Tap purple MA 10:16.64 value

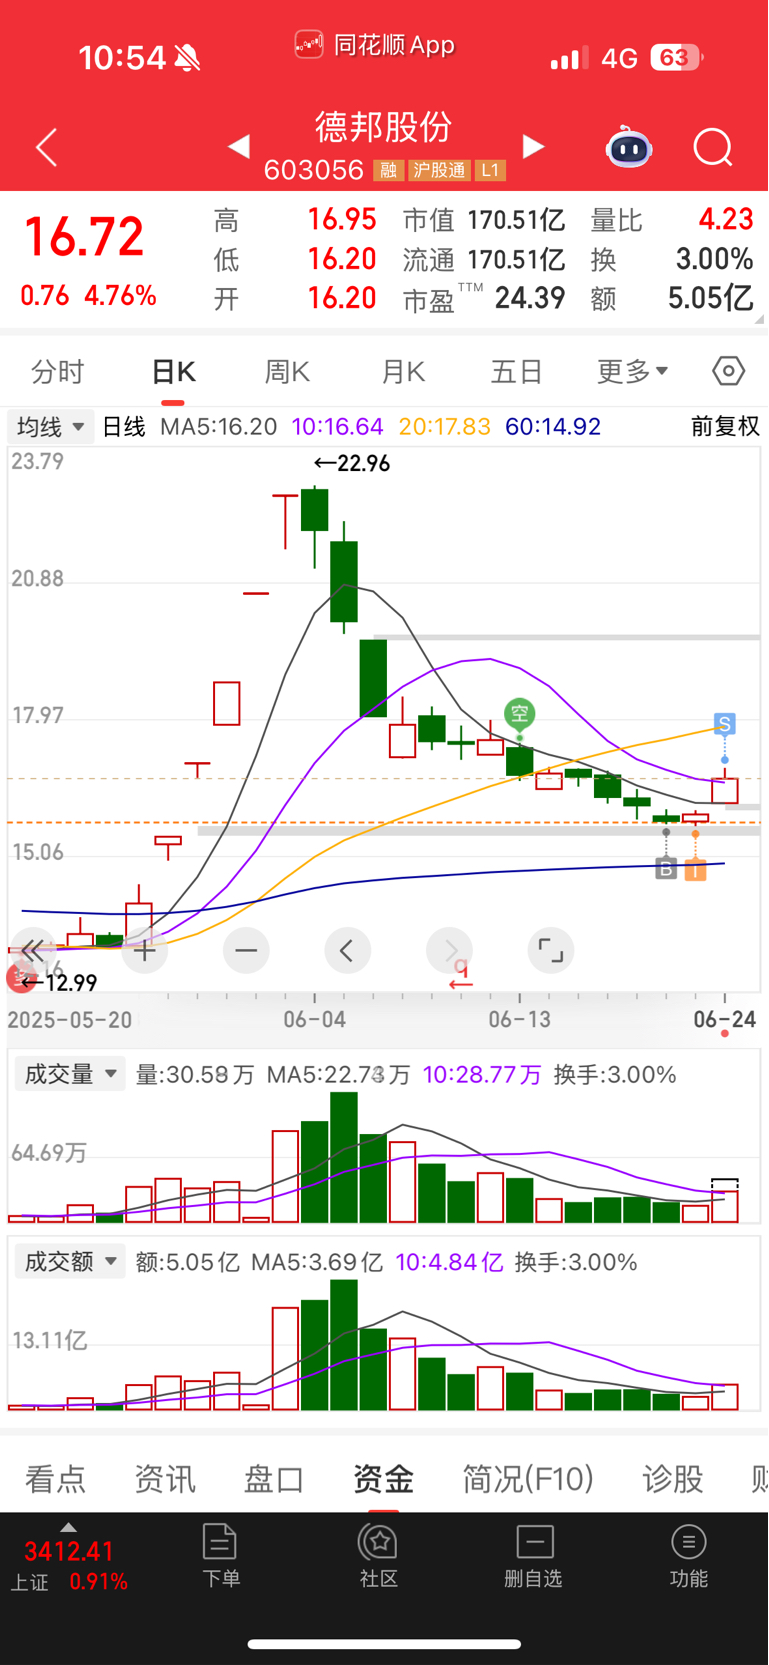(x=338, y=427)
